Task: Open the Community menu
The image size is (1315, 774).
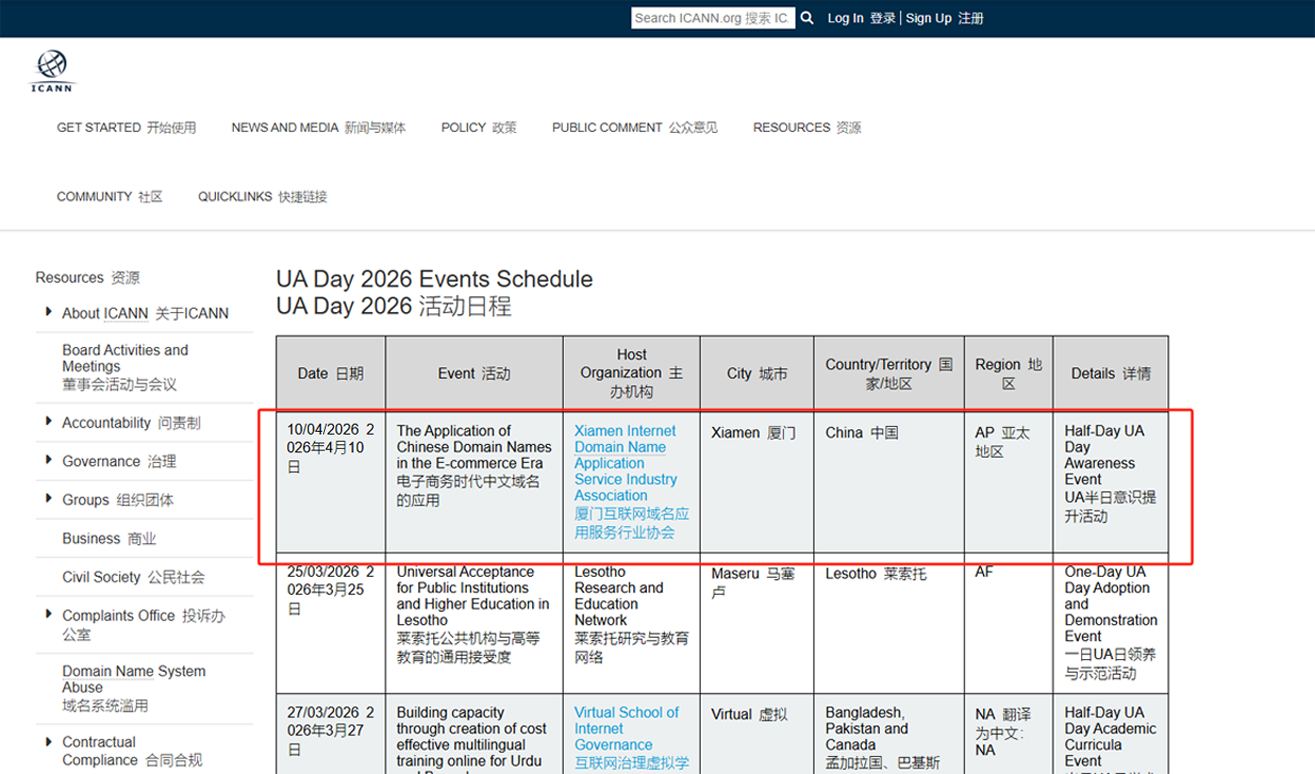Action: click(x=109, y=197)
